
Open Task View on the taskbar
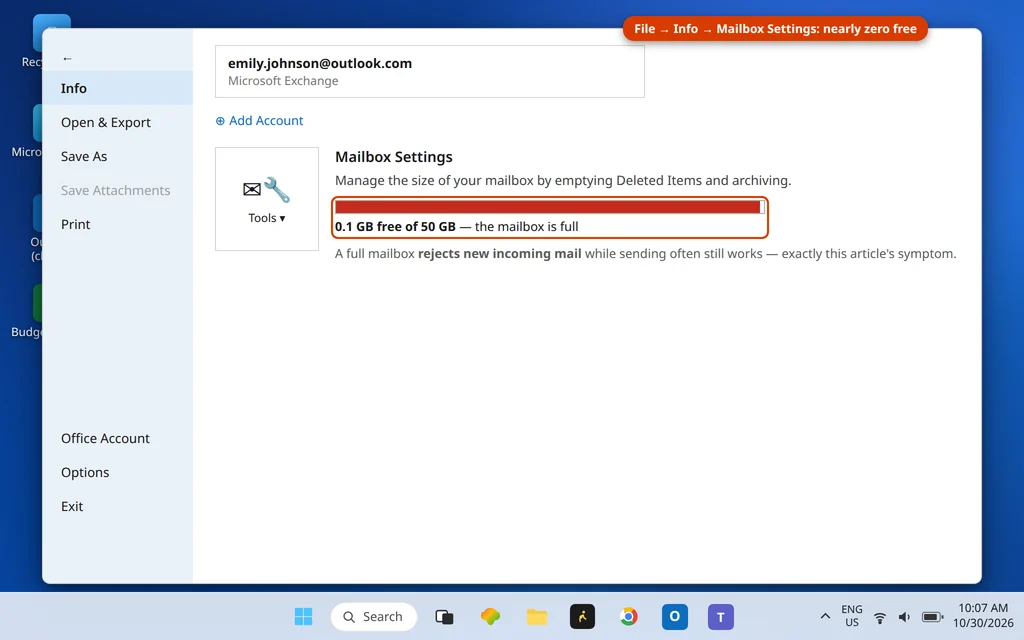[x=444, y=616]
